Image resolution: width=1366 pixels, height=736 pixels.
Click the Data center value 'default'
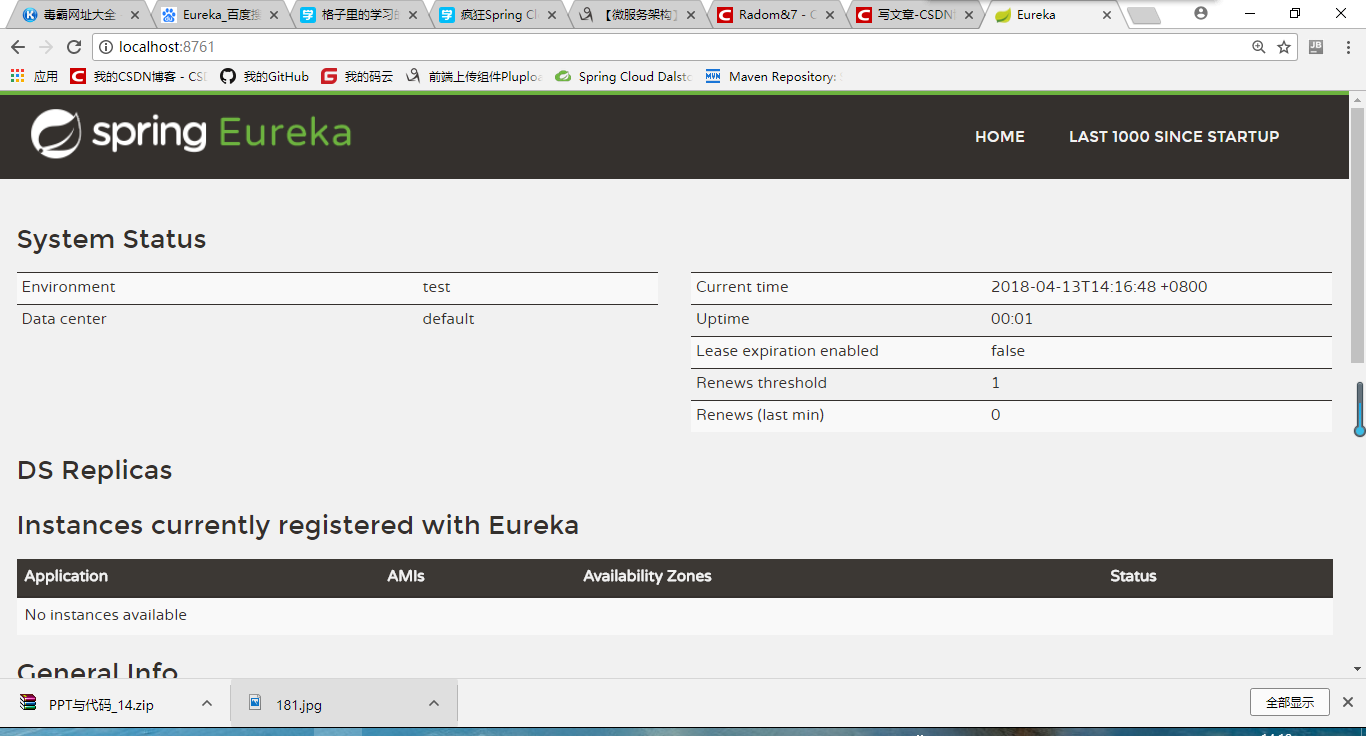(x=448, y=319)
